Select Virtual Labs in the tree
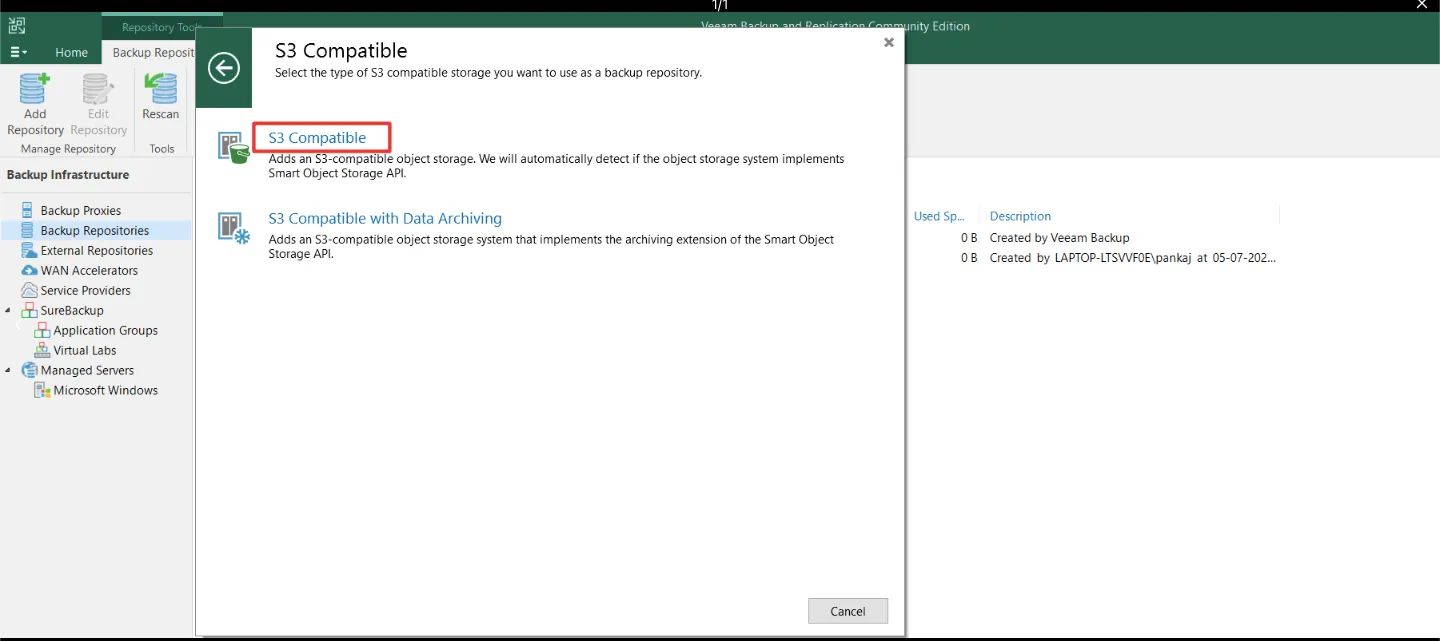Screen dimensions: 1440x641 [85, 350]
